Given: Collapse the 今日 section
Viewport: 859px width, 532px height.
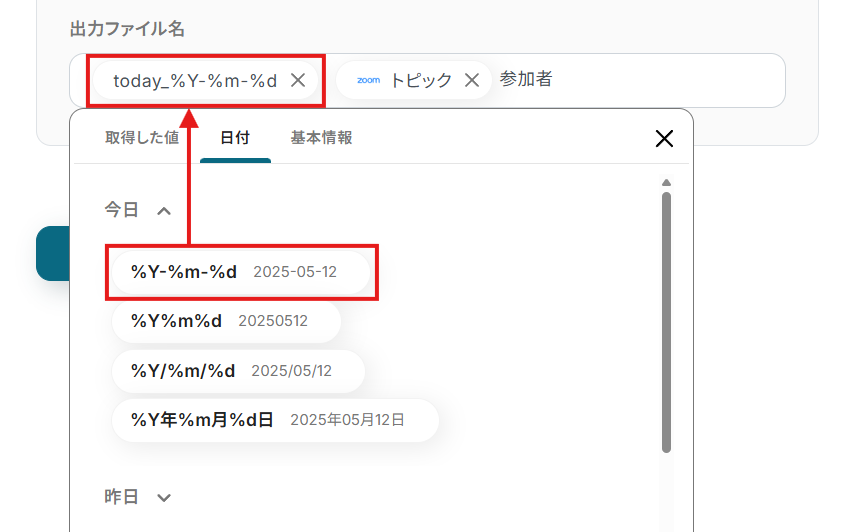Looking at the screenshot, I should tap(164, 210).
